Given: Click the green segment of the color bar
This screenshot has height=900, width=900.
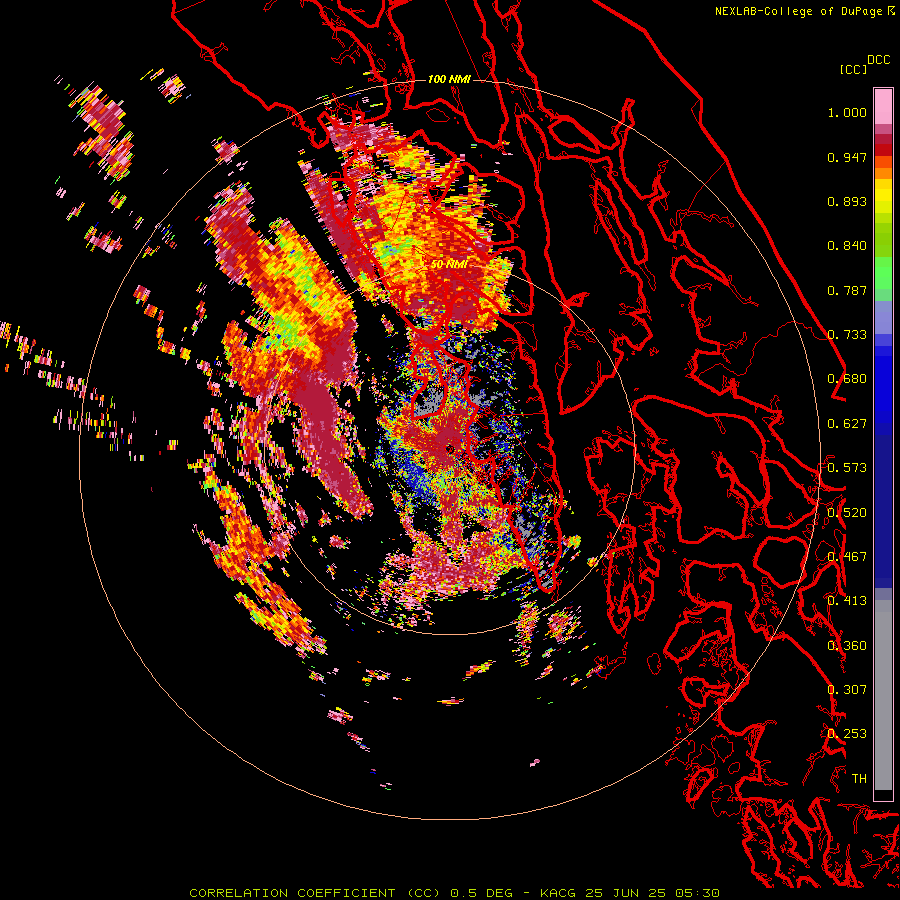Looking at the screenshot, I should click(x=883, y=273).
